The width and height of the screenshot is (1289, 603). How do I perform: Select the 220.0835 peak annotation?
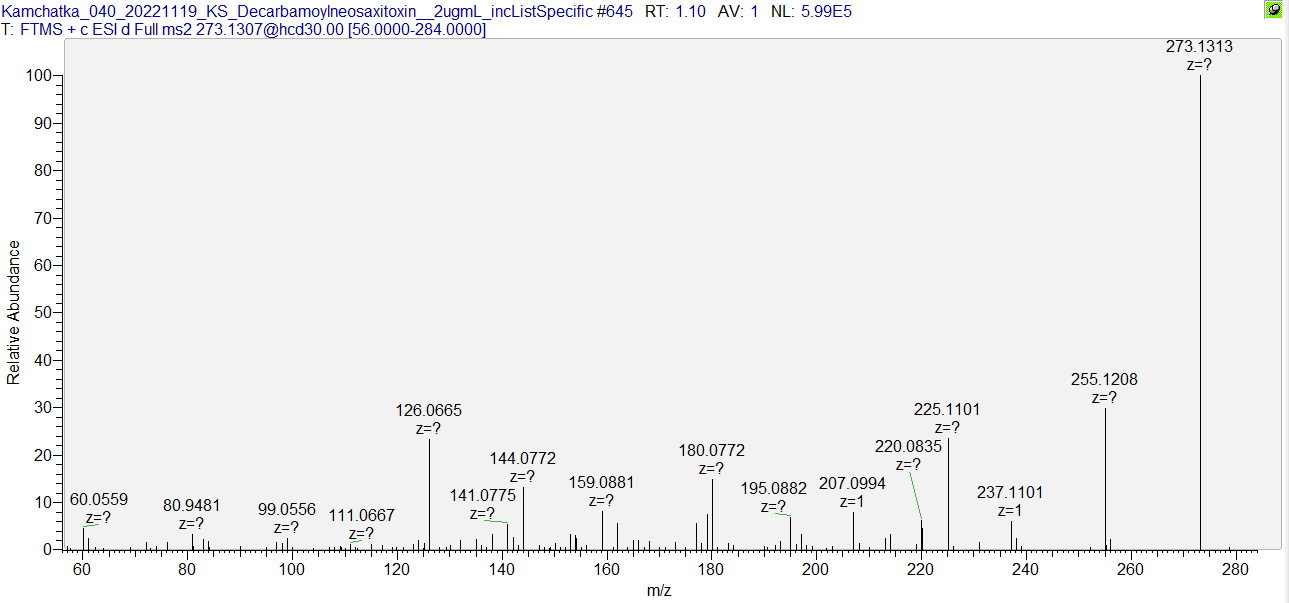908,447
